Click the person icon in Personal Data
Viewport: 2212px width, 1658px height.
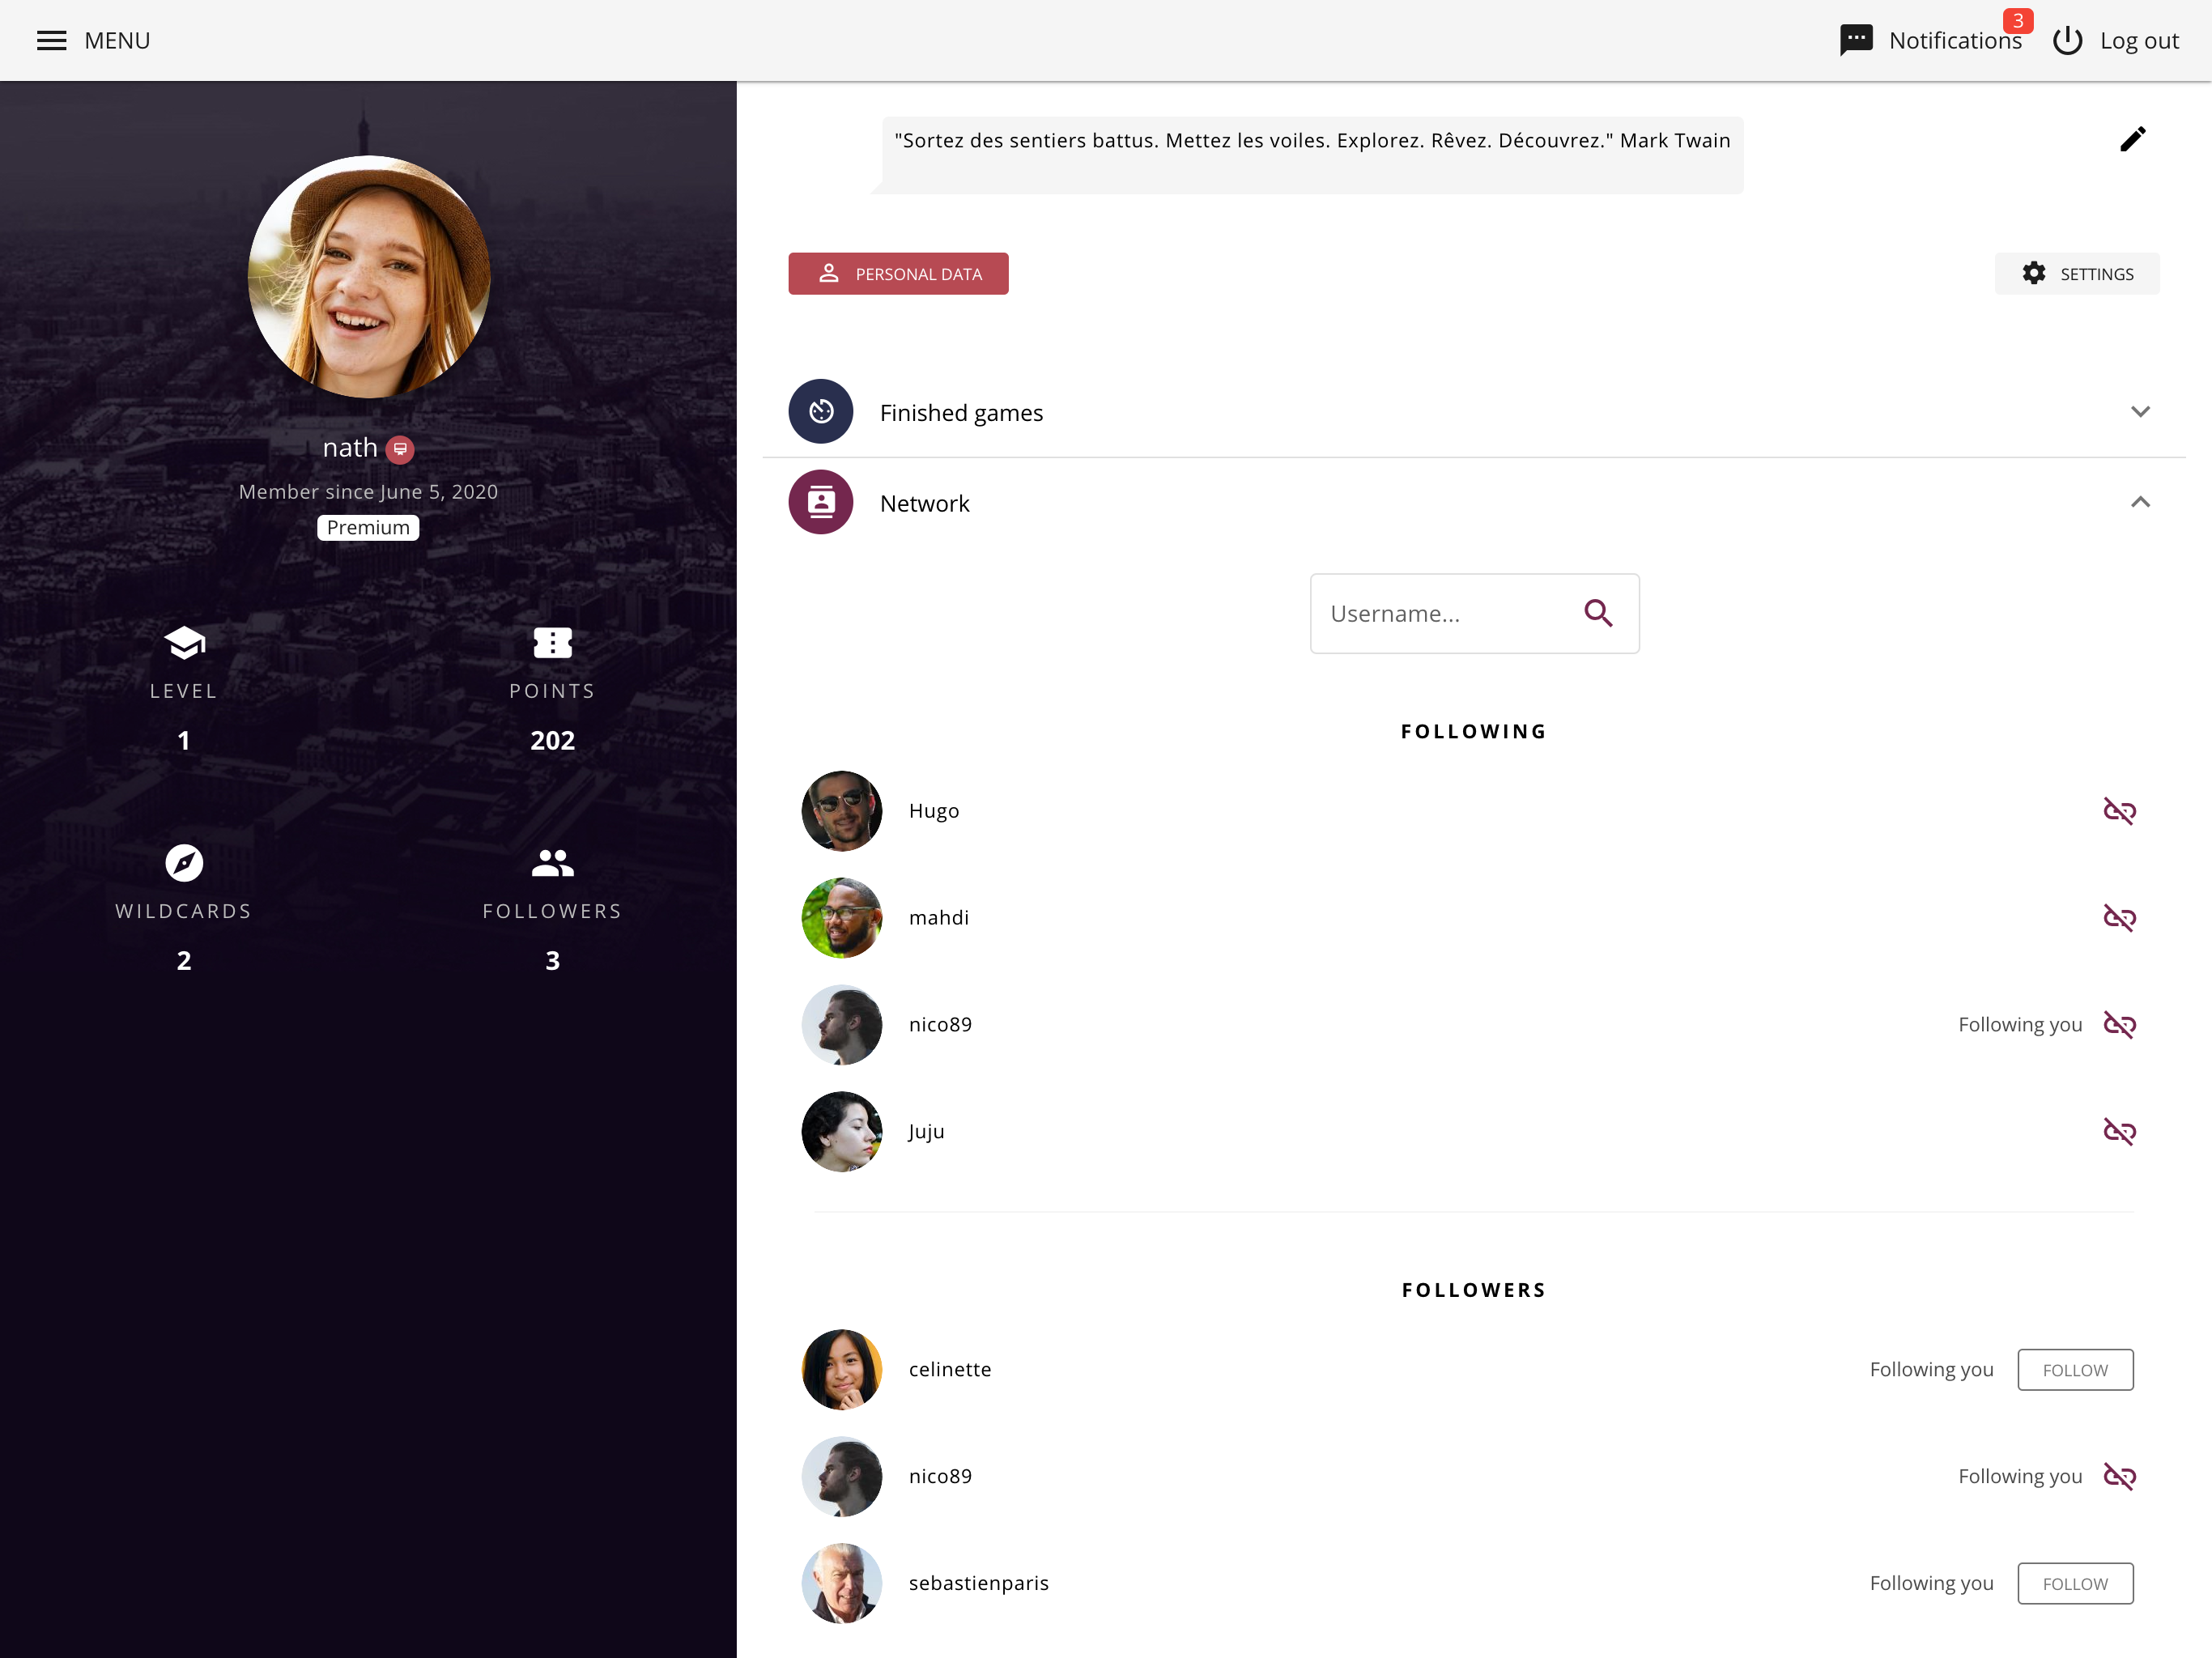click(x=829, y=273)
